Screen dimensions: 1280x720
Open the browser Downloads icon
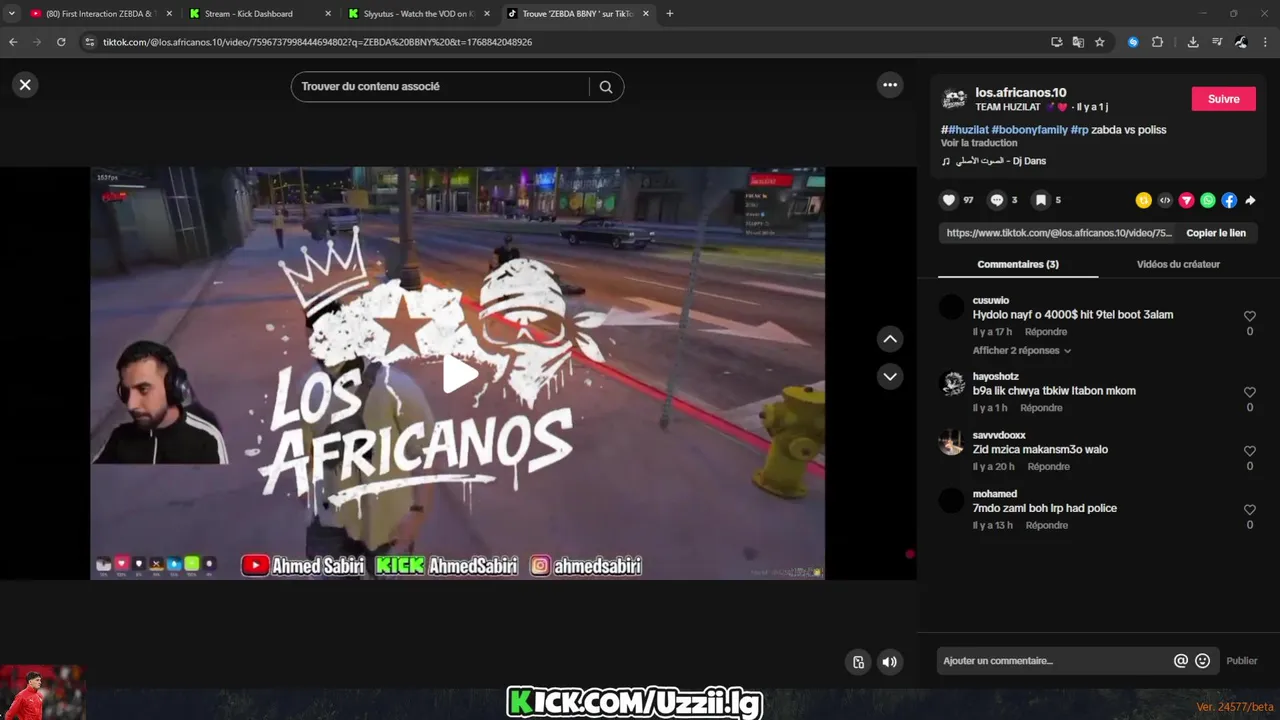[1193, 42]
